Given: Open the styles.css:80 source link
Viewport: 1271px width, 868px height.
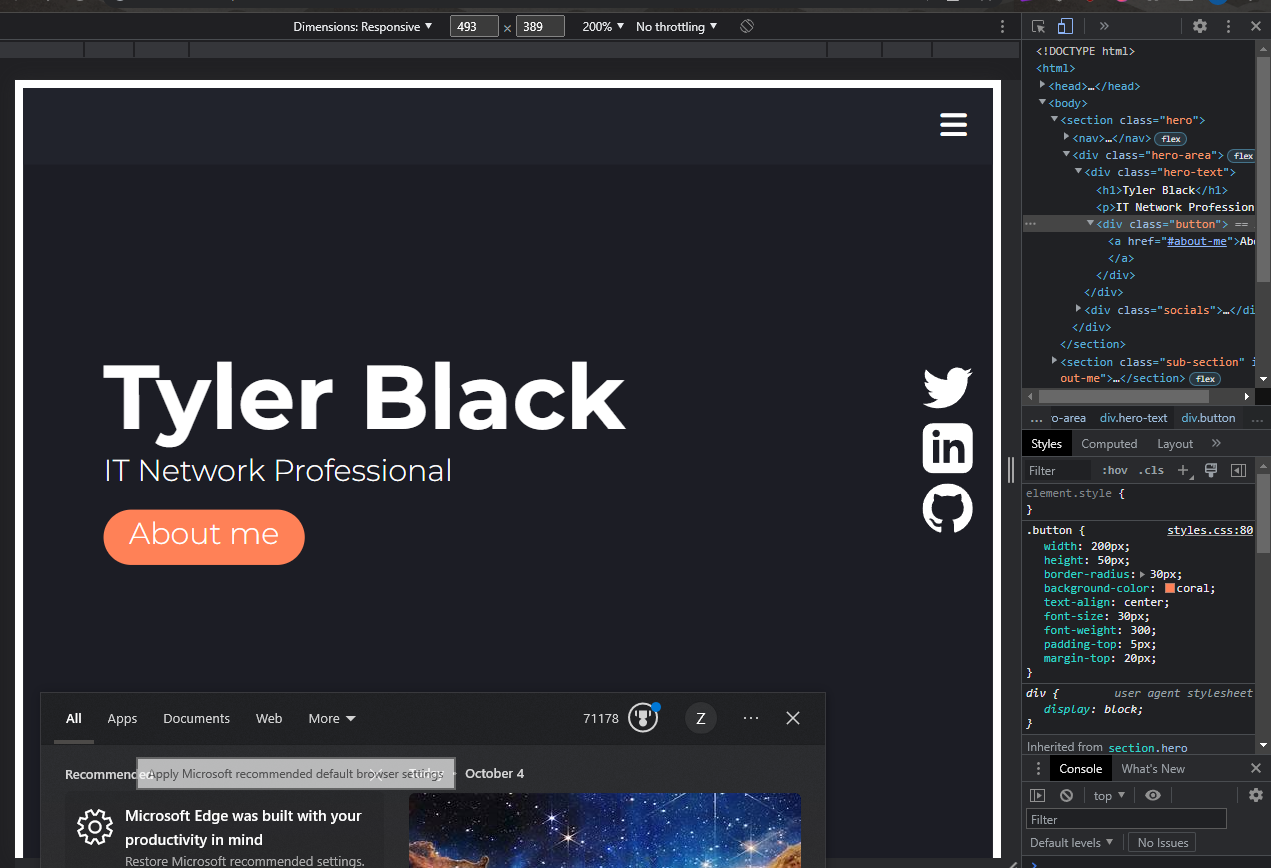Looking at the screenshot, I should point(1210,530).
